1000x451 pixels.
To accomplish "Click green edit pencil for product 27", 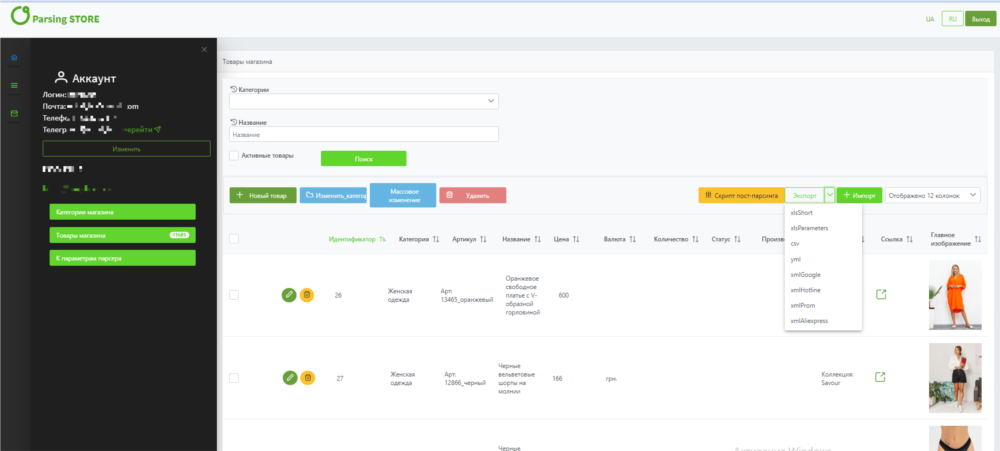I will [x=289, y=377].
